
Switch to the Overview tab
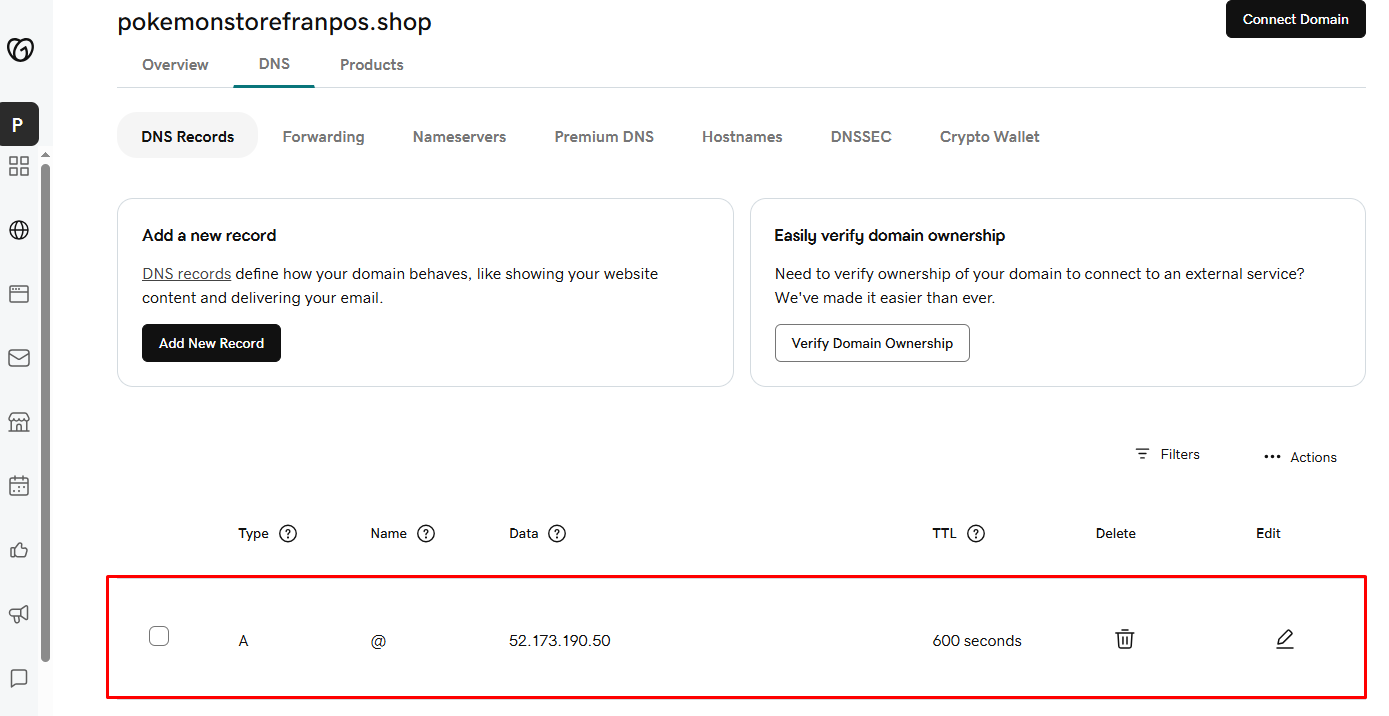(175, 65)
